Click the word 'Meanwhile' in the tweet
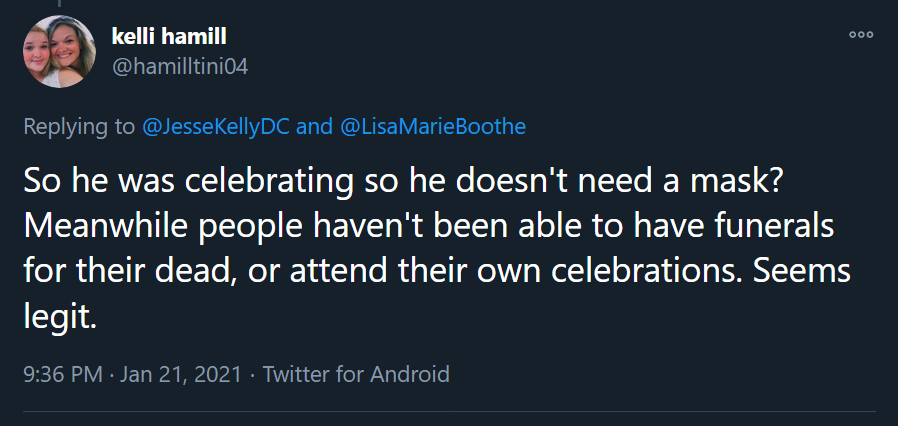898x426 pixels. (96, 227)
